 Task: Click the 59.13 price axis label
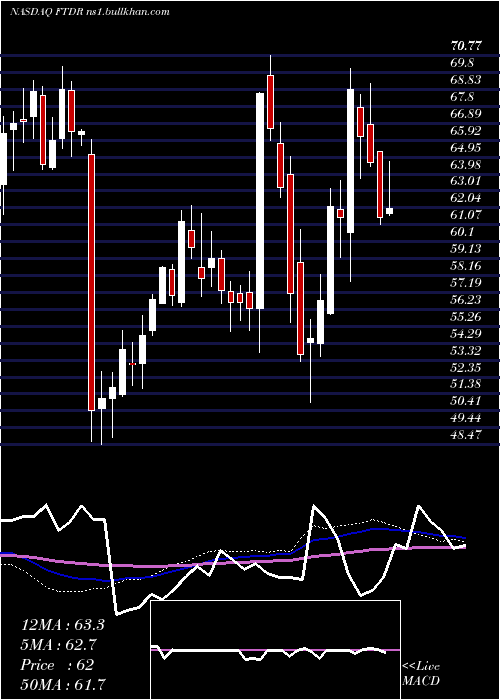point(466,249)
